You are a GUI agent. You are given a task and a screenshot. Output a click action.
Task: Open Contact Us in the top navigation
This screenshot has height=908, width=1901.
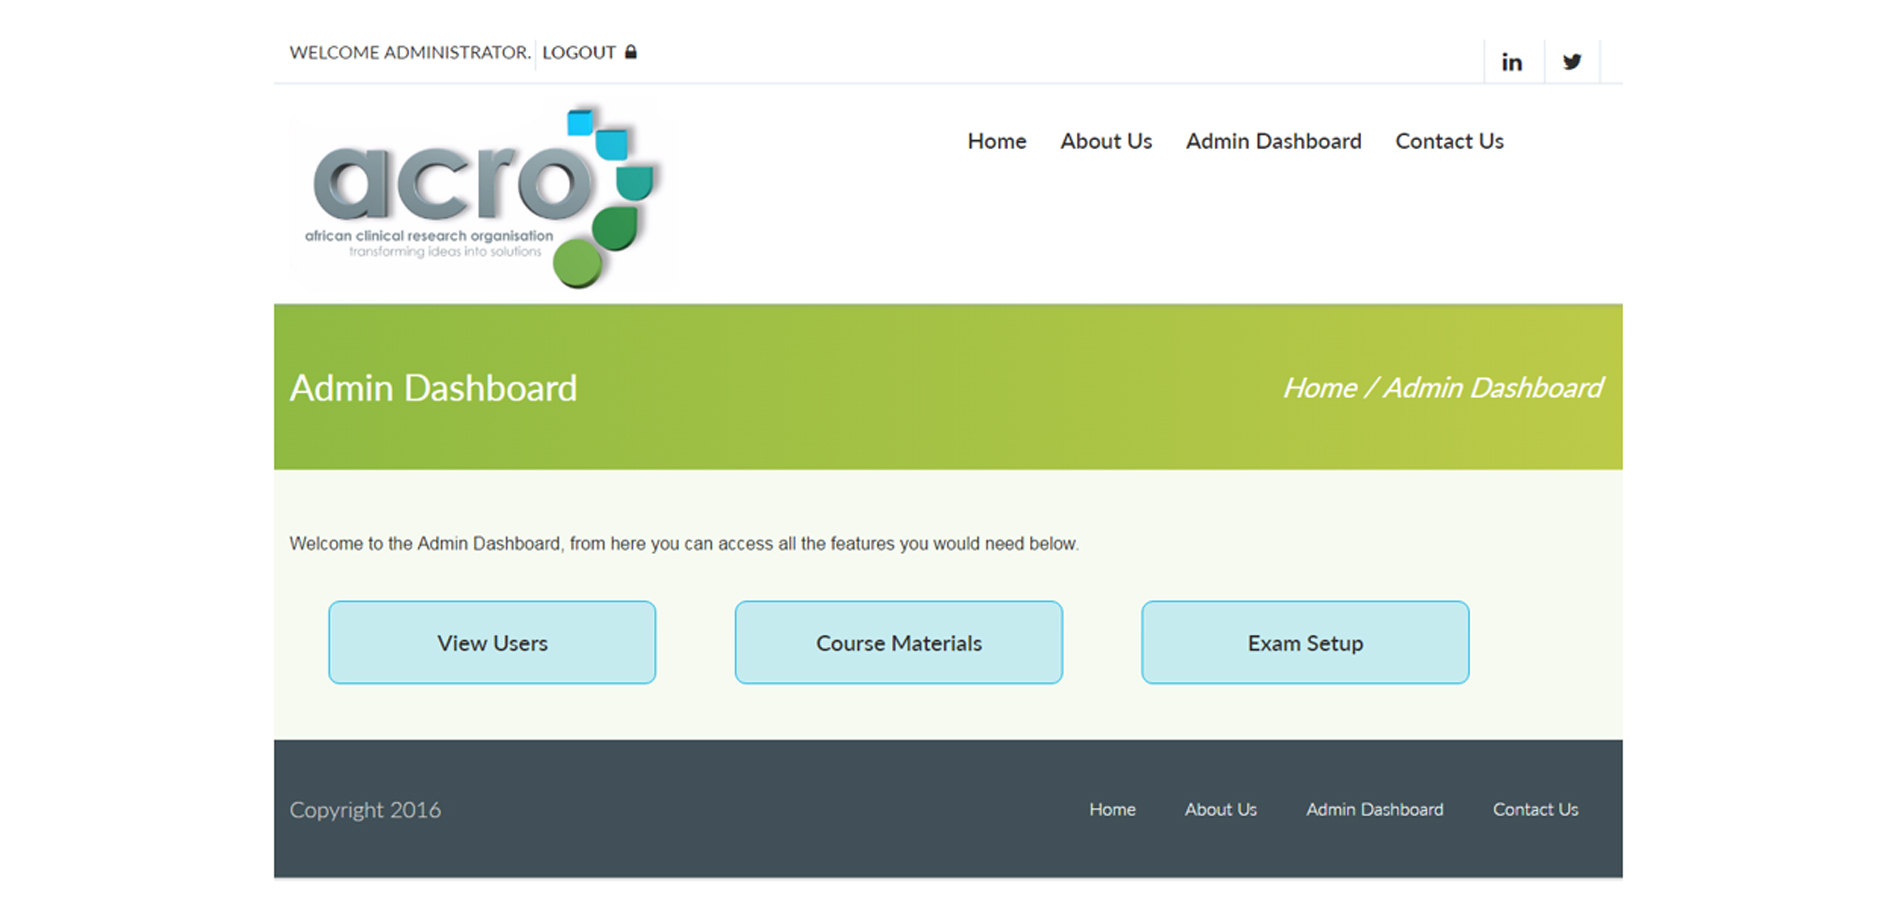1449,141
